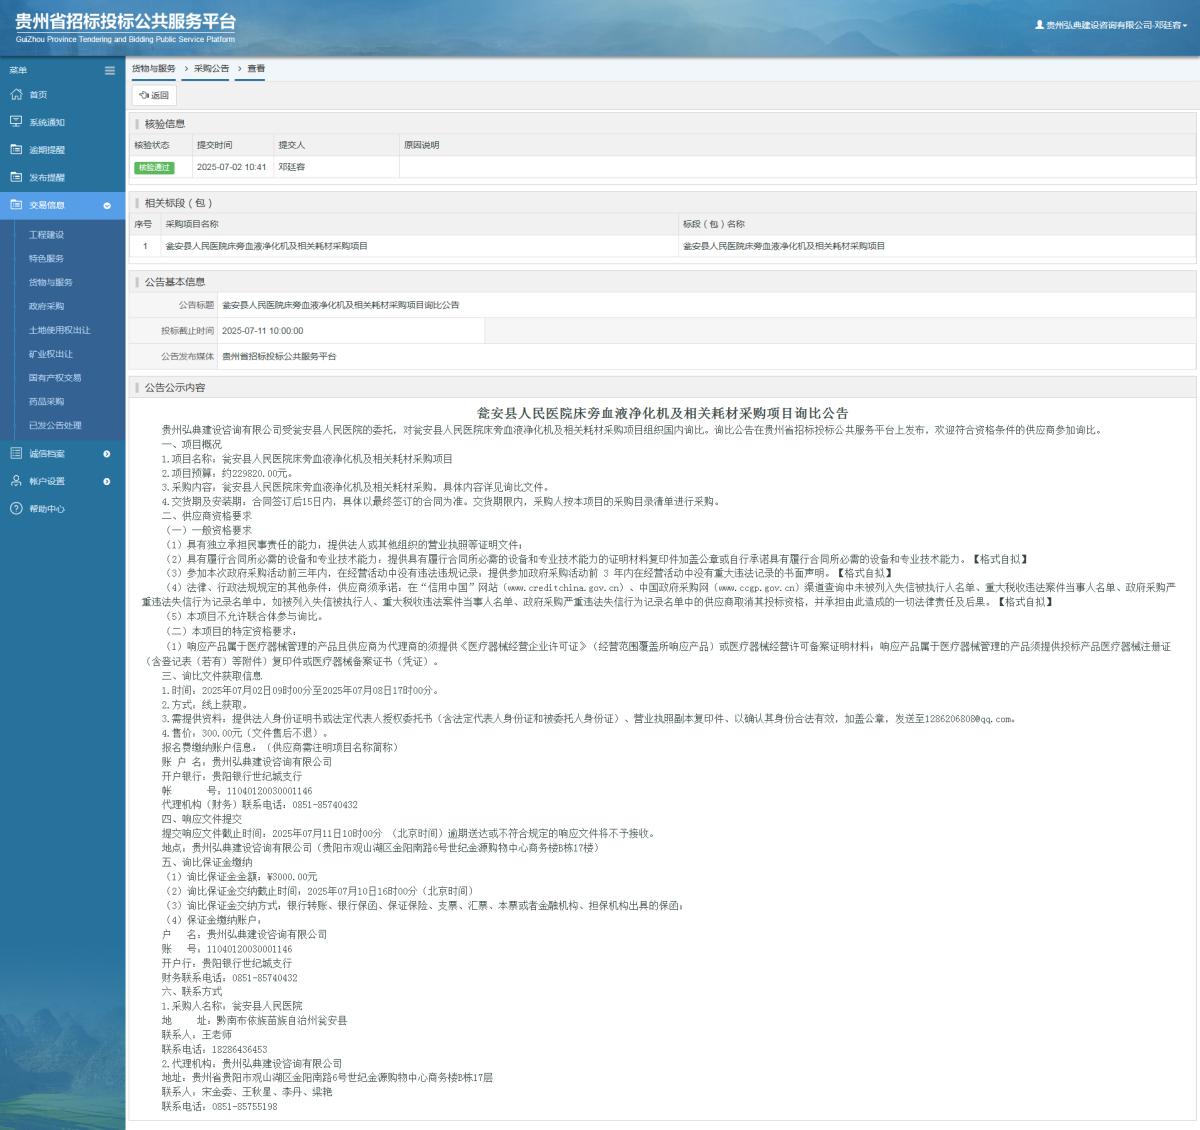Screen dimensions: 1200x1130
Task: Click the home icon for 首页
Action: [16, 95]
